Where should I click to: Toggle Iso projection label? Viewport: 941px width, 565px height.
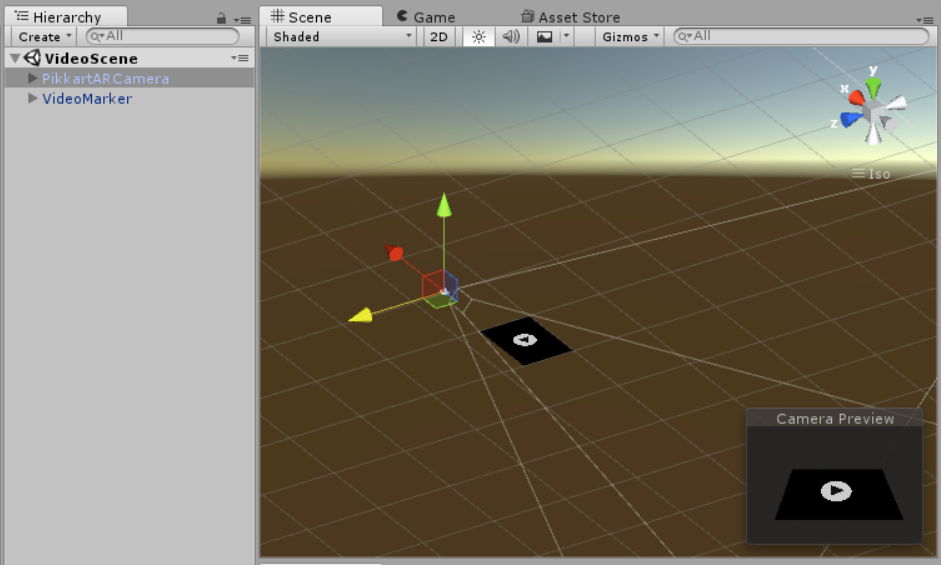click(871, 174)
